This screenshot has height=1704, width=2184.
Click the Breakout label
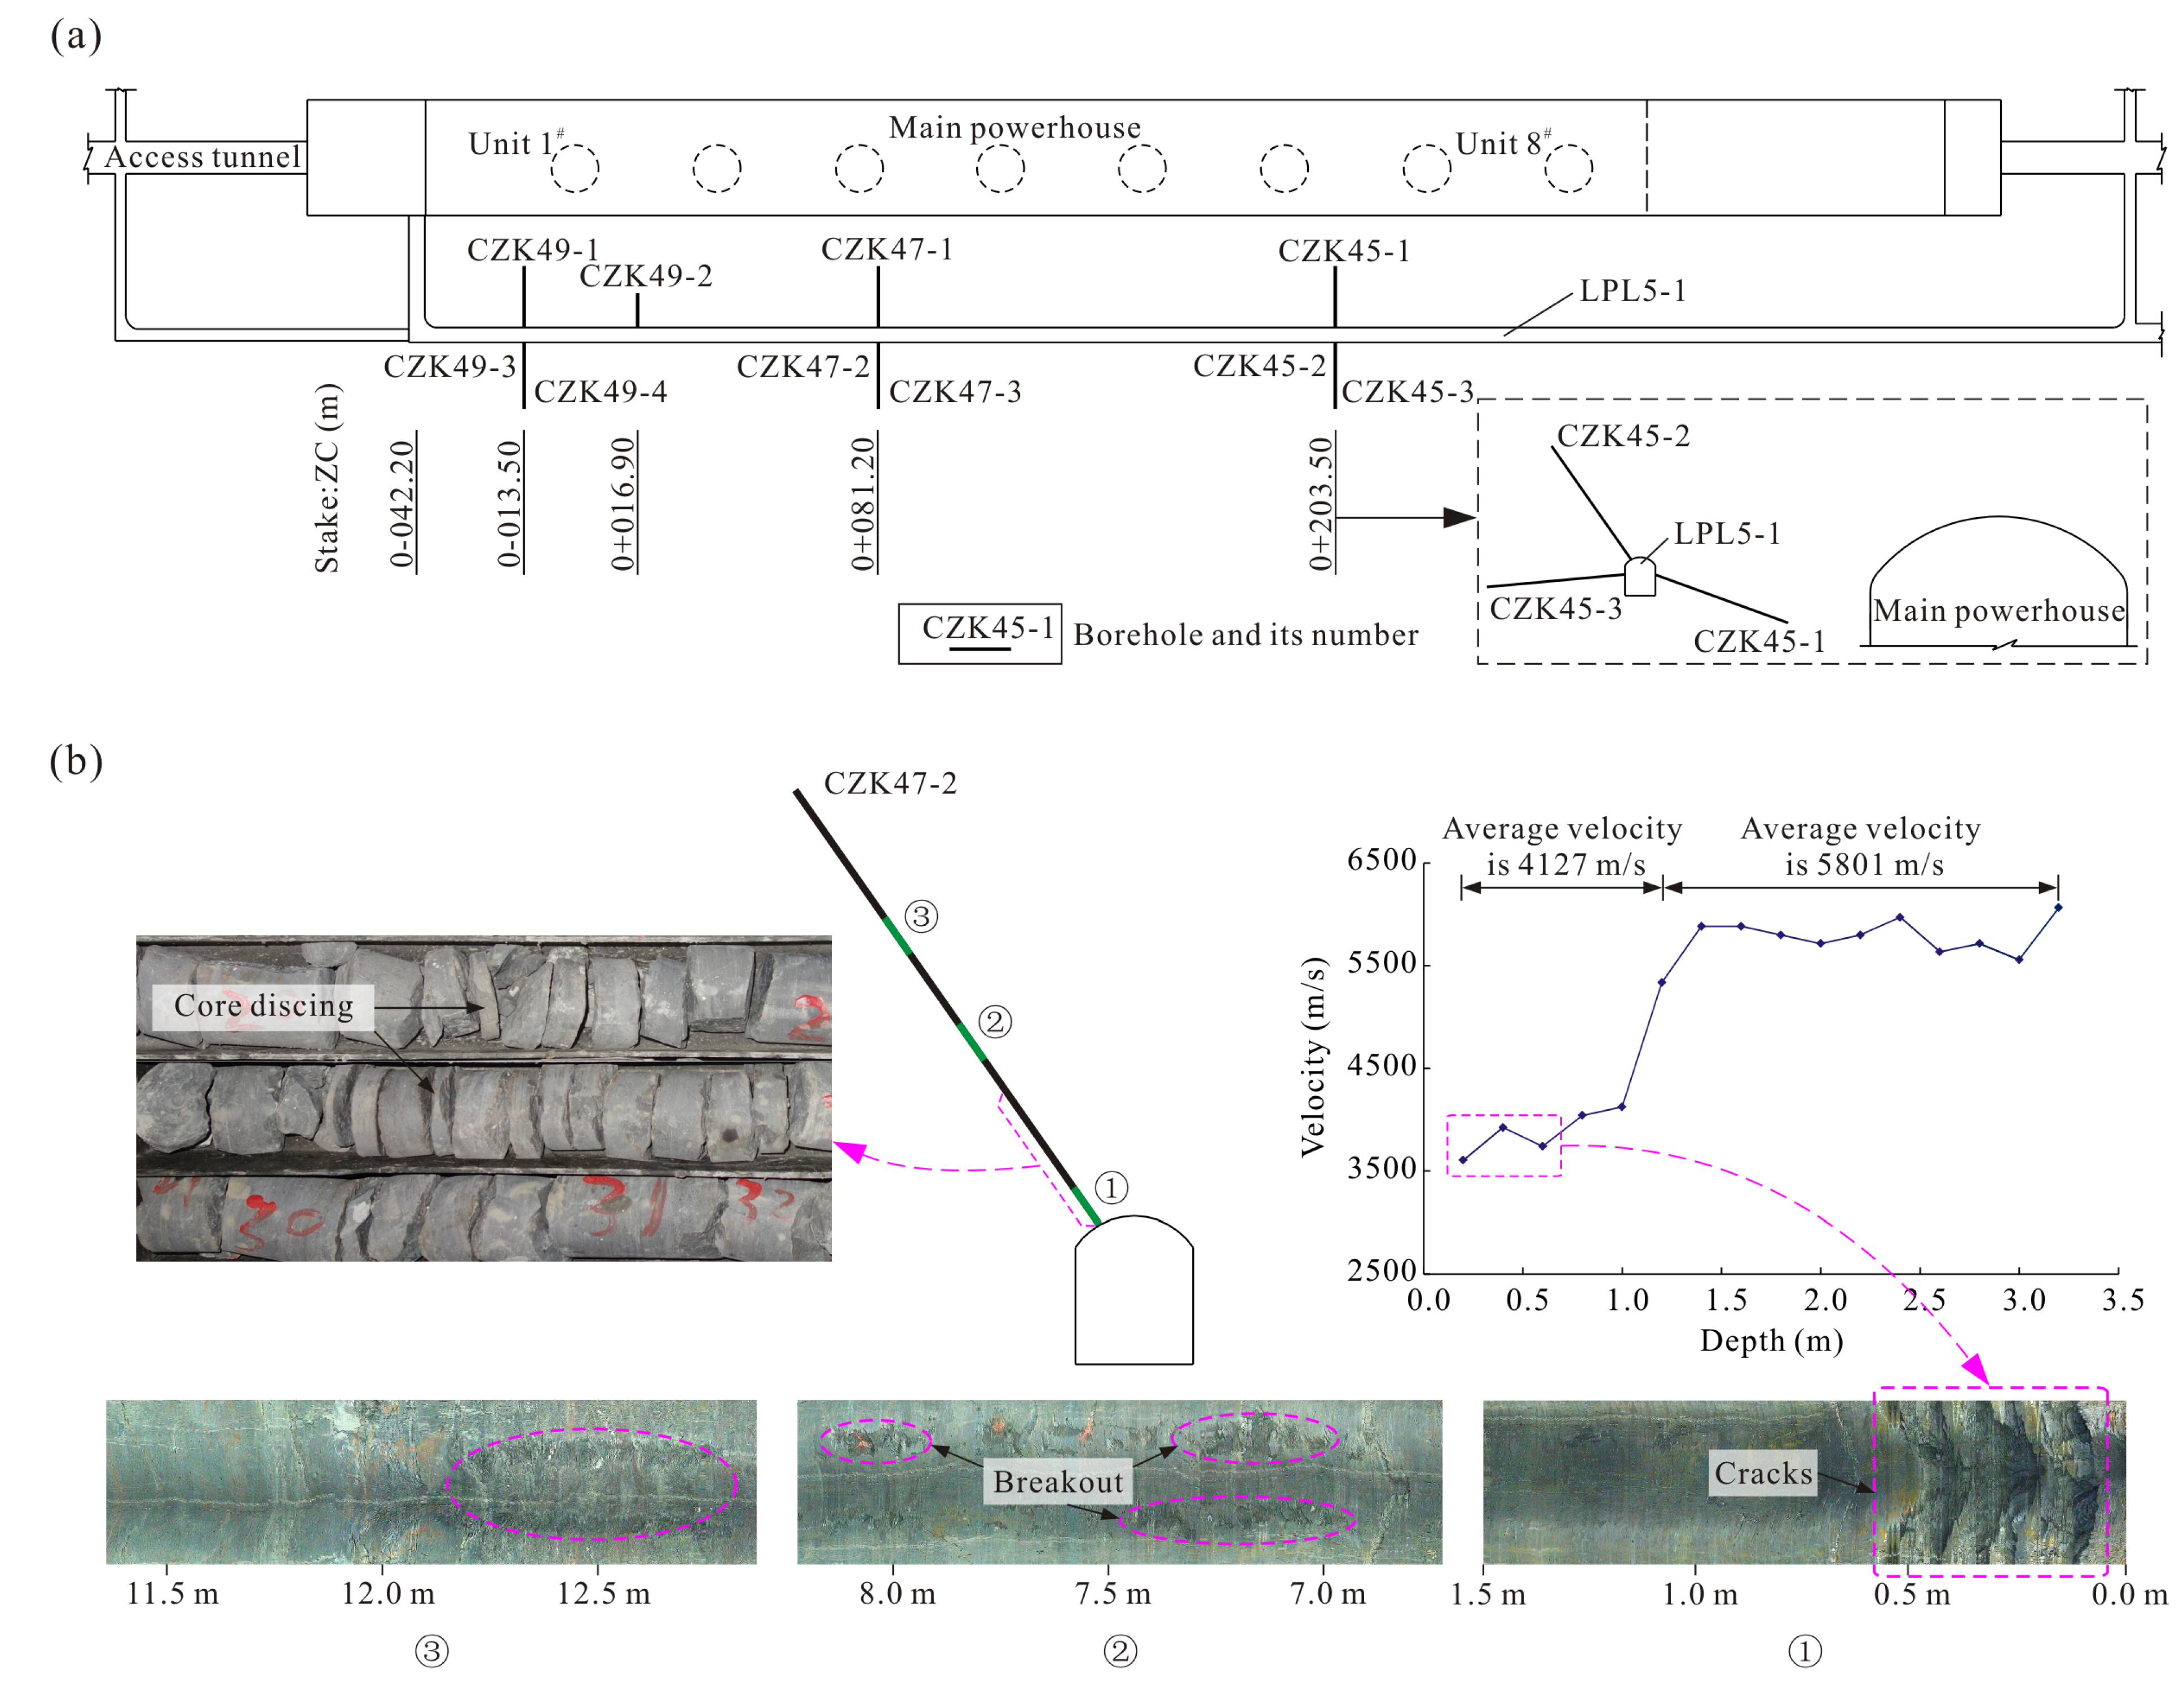click(x=1058, y=1482)
